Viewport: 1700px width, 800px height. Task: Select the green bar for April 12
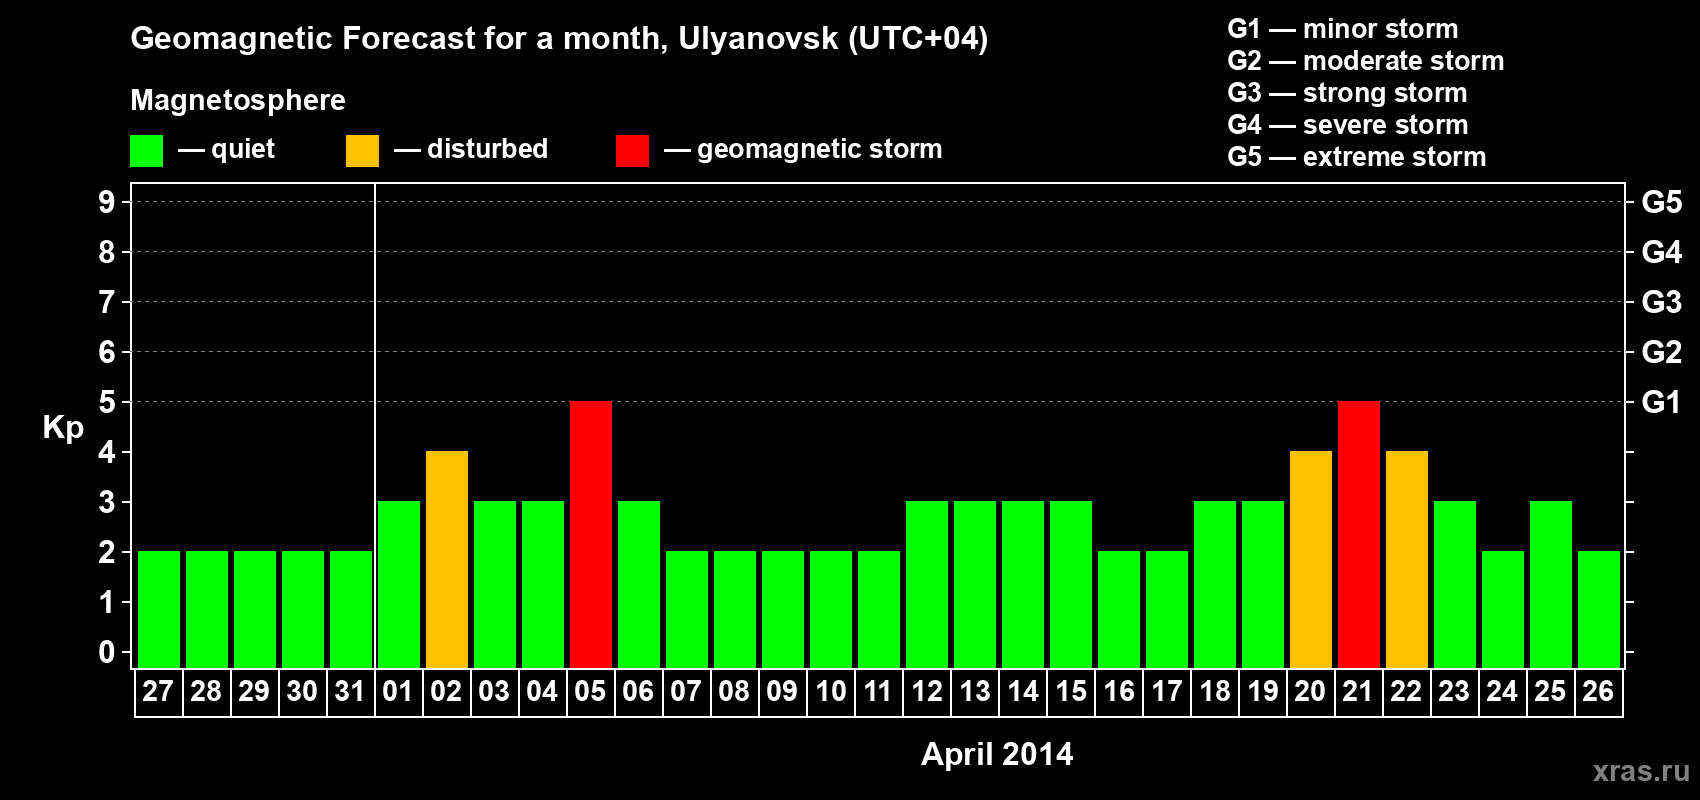tap(927, 585)
